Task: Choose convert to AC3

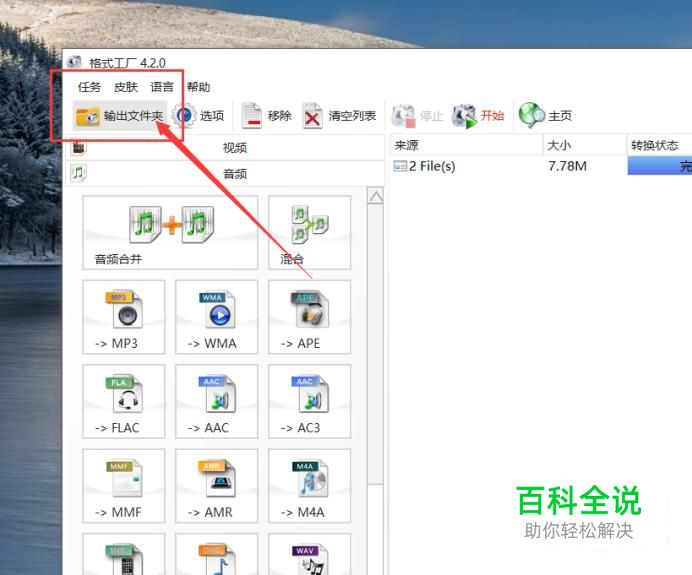Action: tap(309, 402)
